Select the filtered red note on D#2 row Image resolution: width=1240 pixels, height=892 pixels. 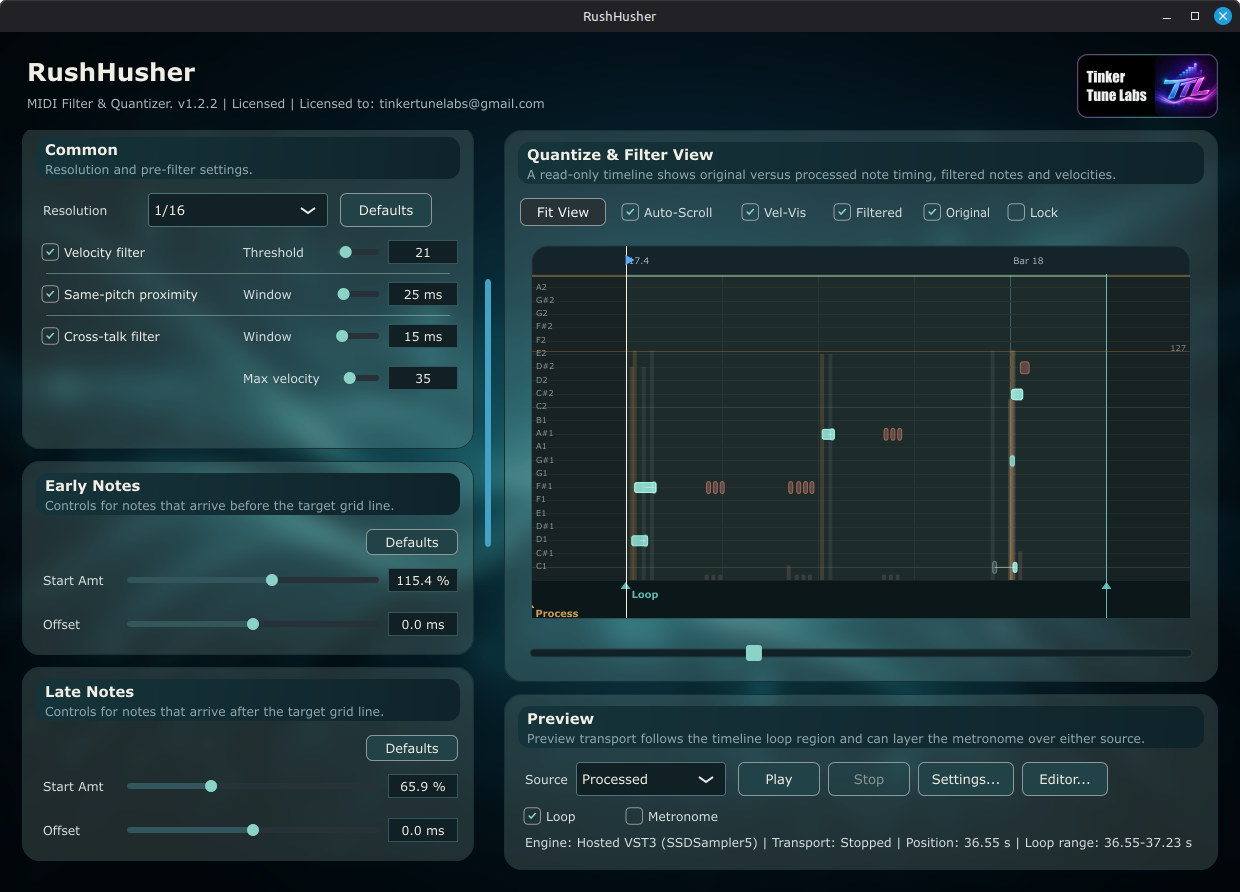1025,368
